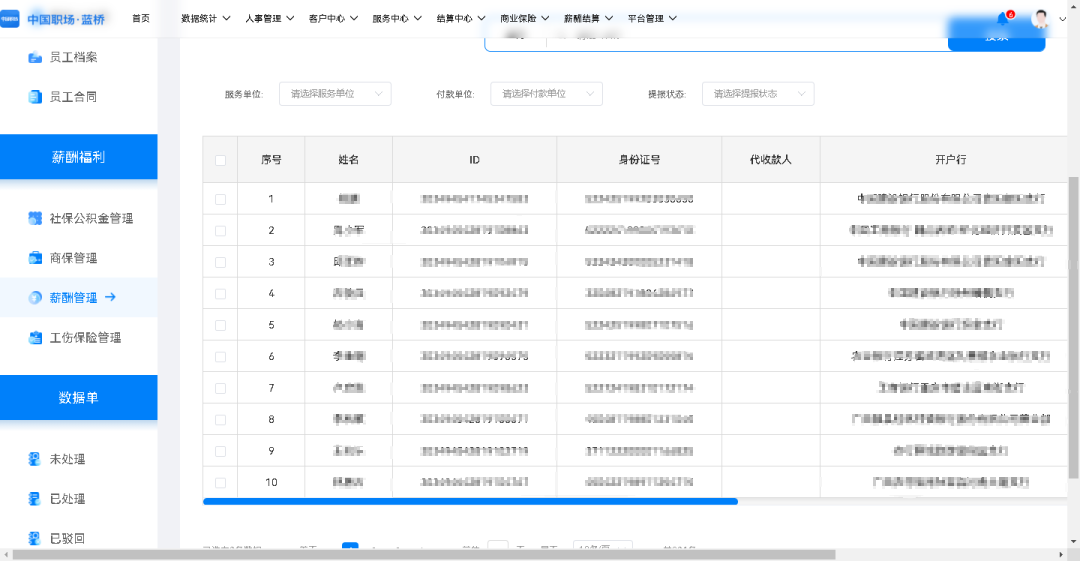Click the sequence number 9 cell

click(x=271, y=451)
